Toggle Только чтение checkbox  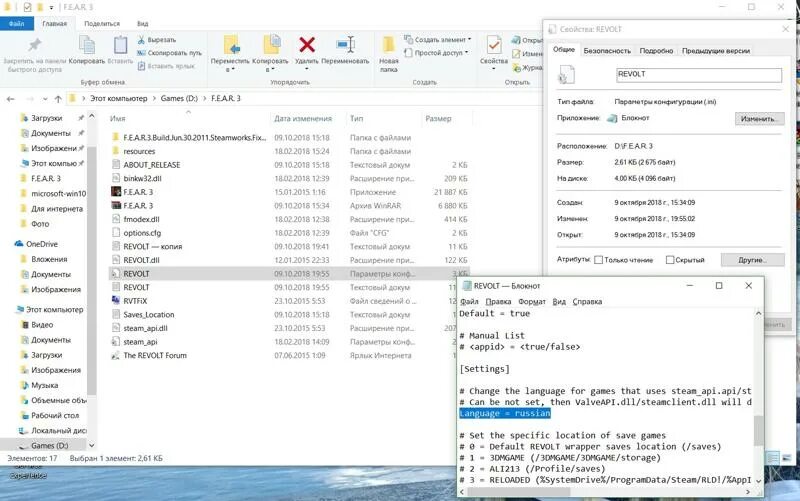[x=598, y=260]
